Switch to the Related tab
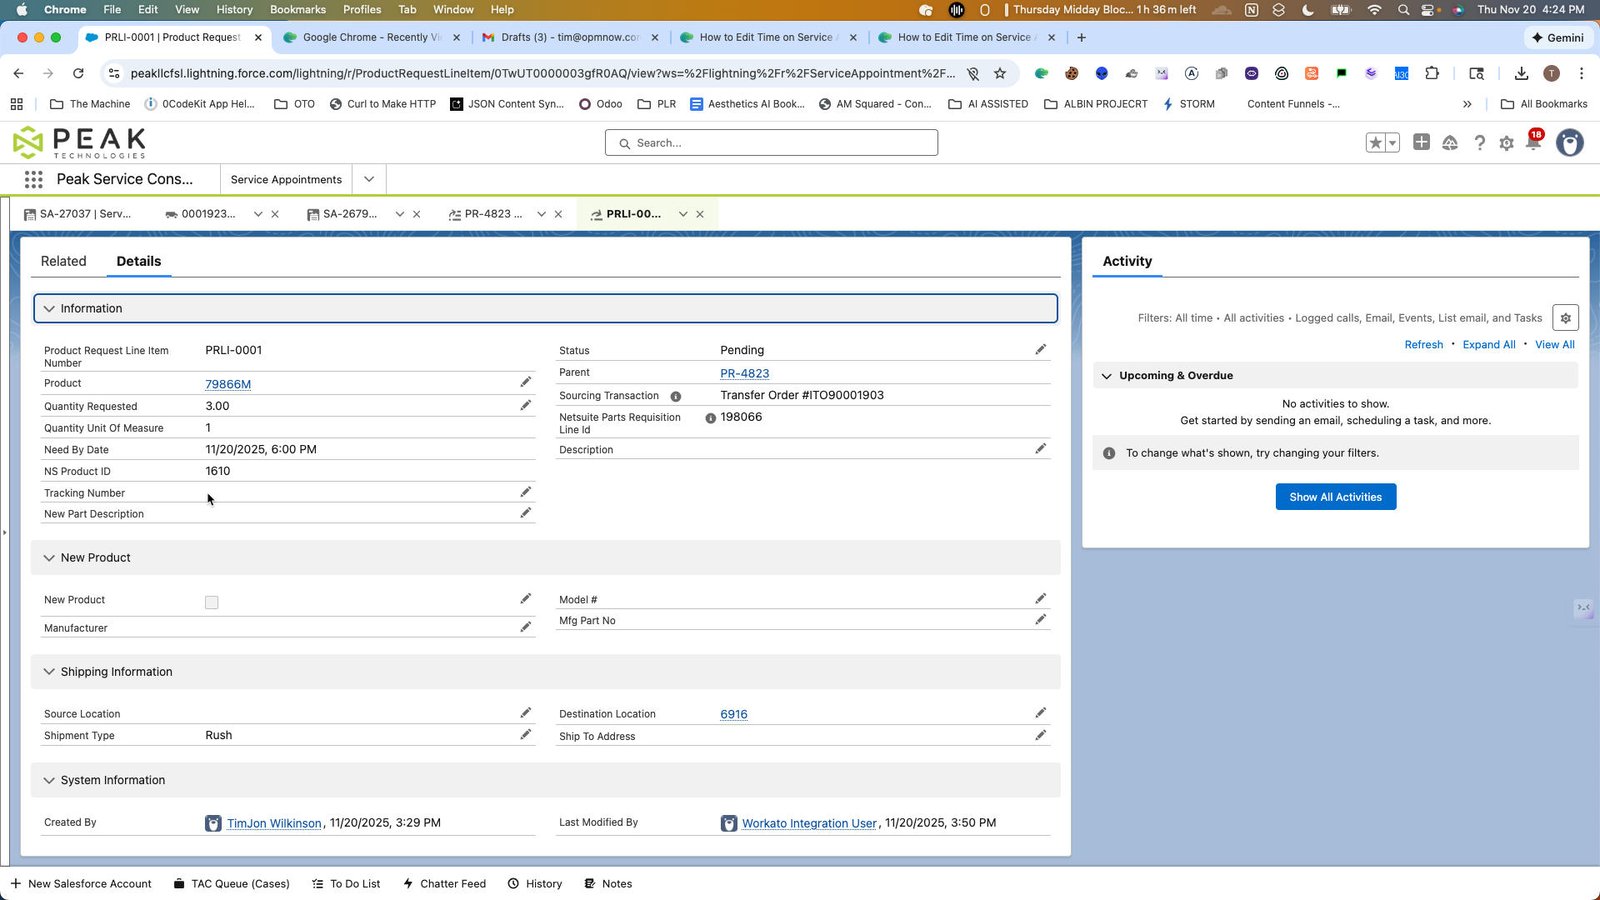 [63, 261]
